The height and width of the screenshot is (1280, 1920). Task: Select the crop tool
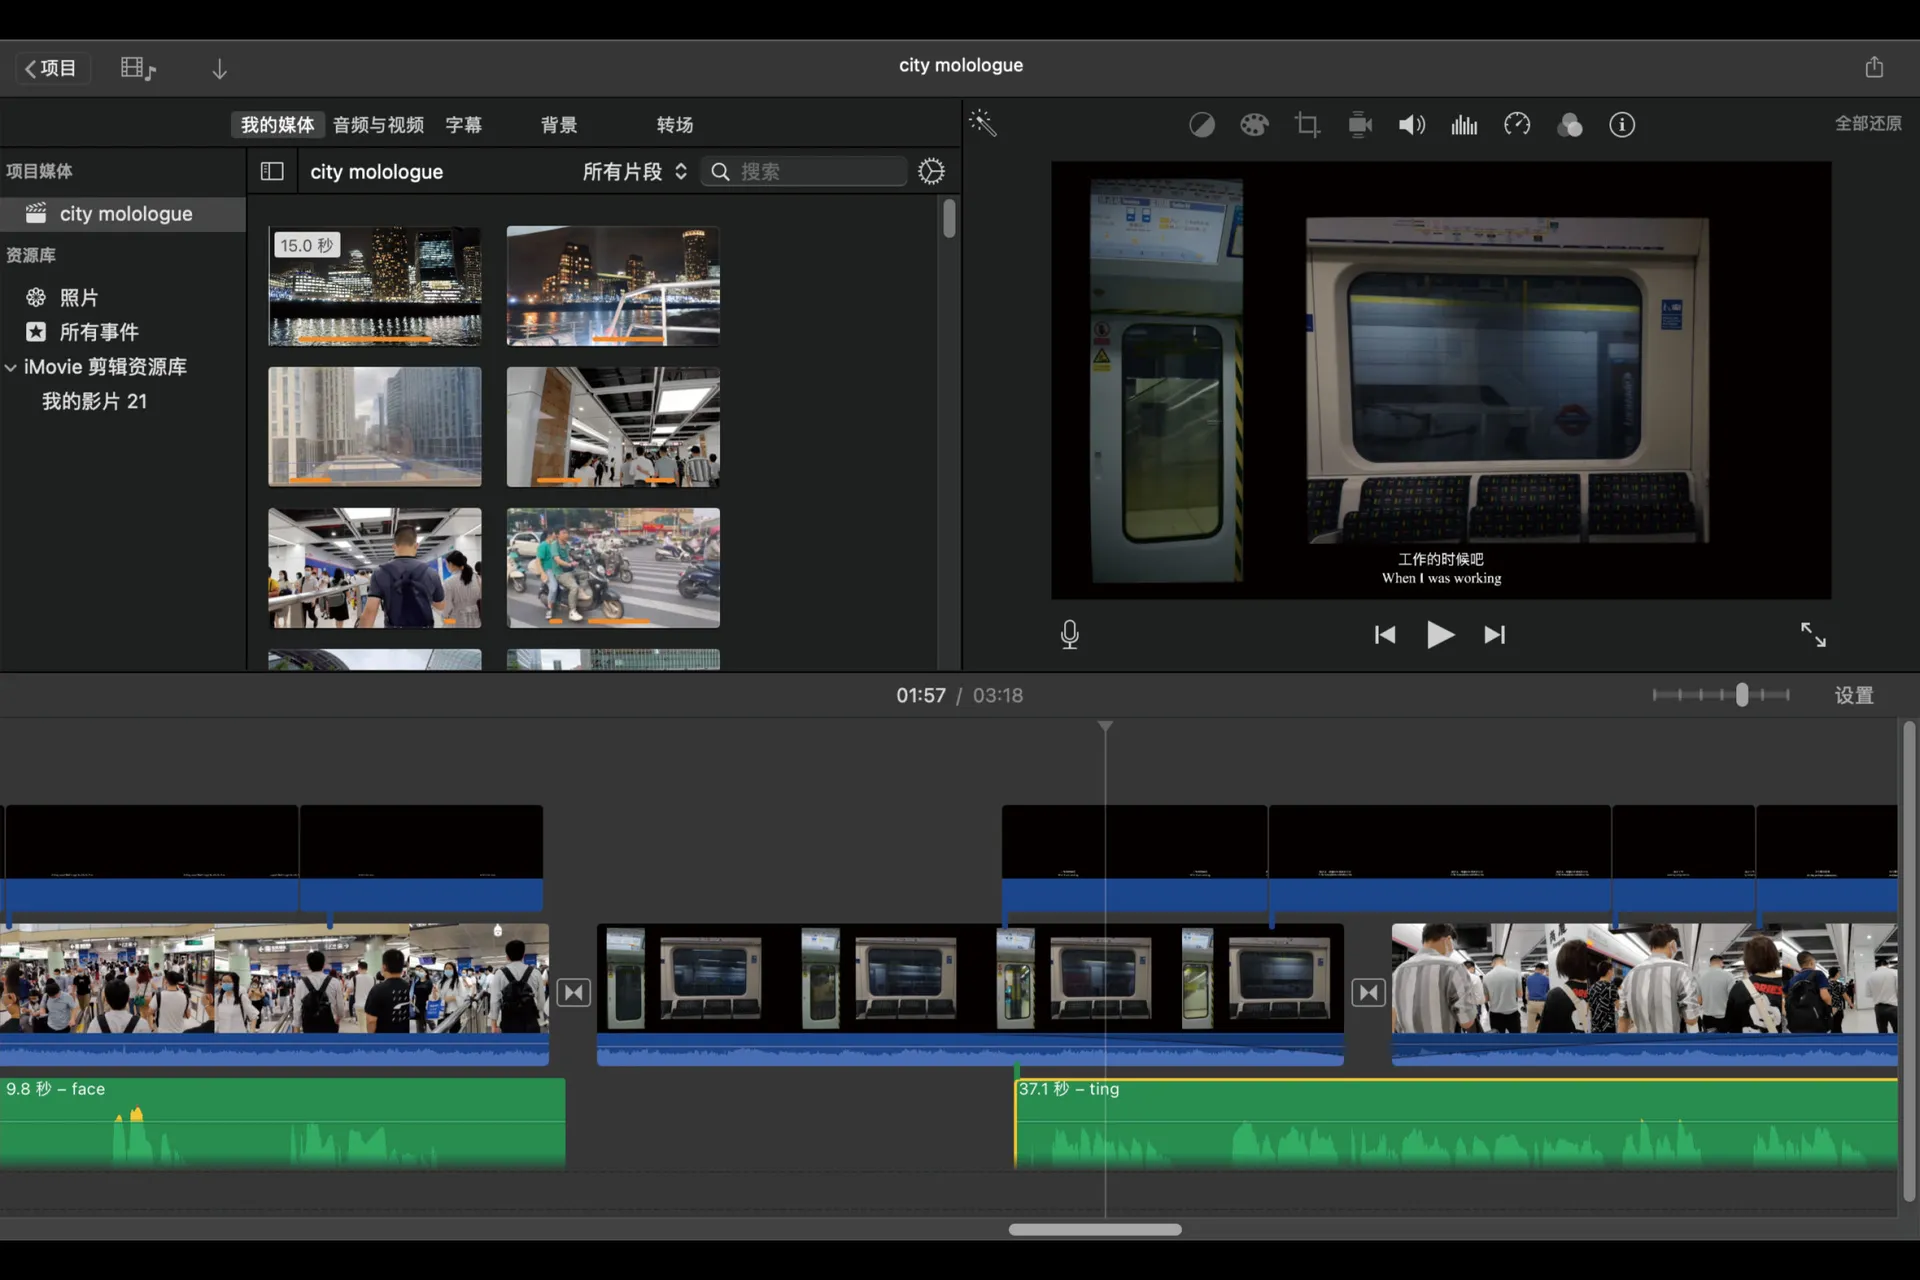coord(1307,125)
